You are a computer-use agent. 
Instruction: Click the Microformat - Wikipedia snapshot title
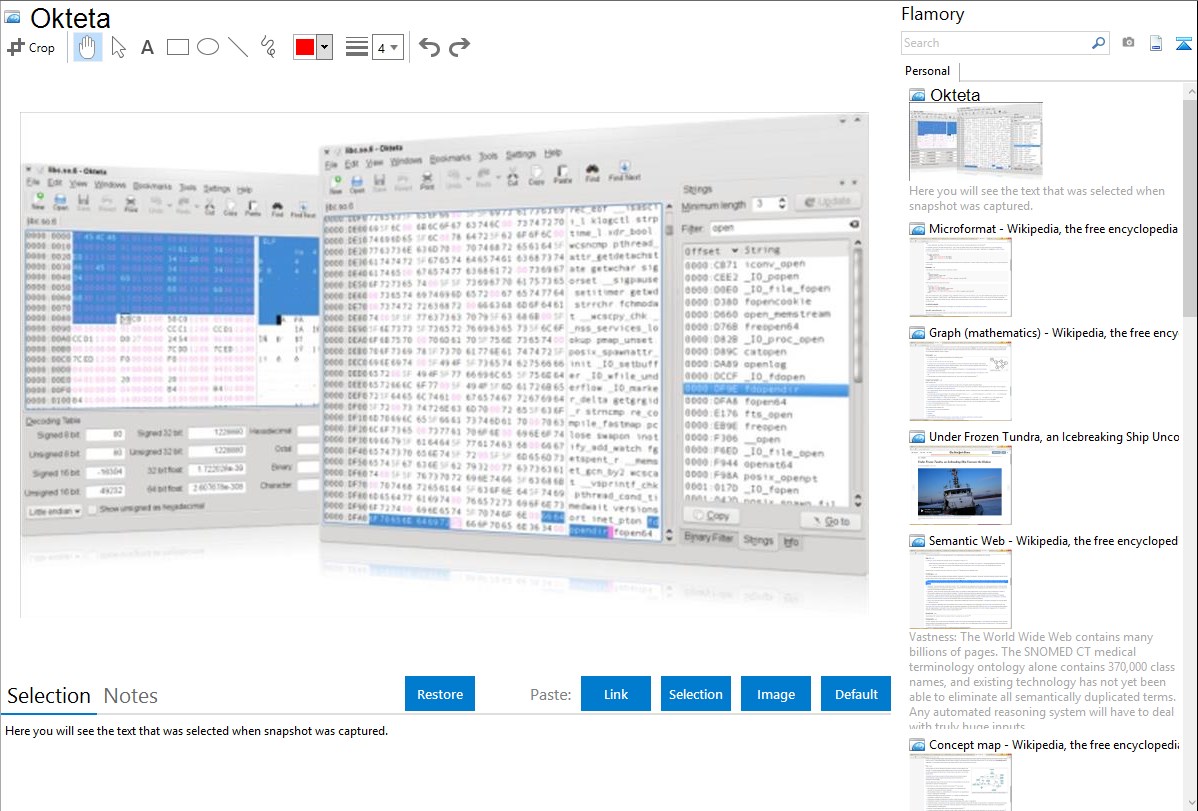click(1053, 229)
